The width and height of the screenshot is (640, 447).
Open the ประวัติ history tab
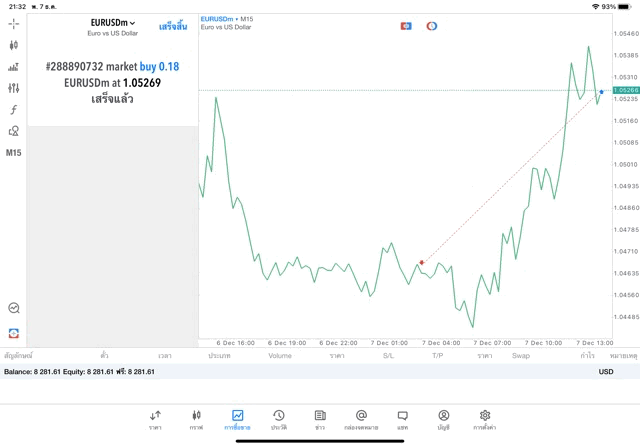coord(279,420)
